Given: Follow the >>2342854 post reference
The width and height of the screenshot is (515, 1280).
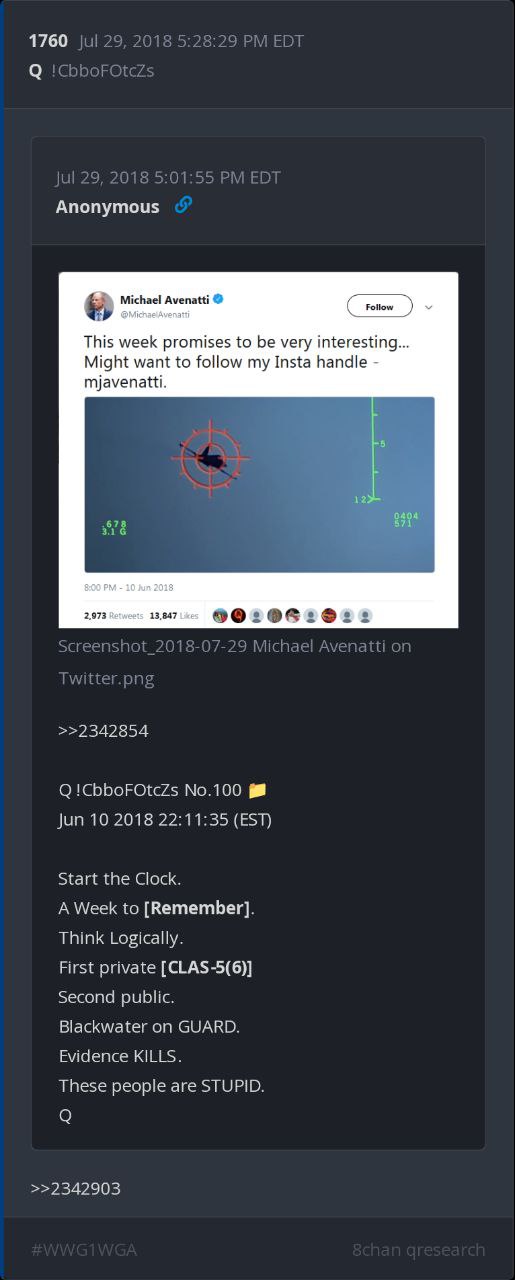Looking at the screenshot, I should click(x=103, y=730).
